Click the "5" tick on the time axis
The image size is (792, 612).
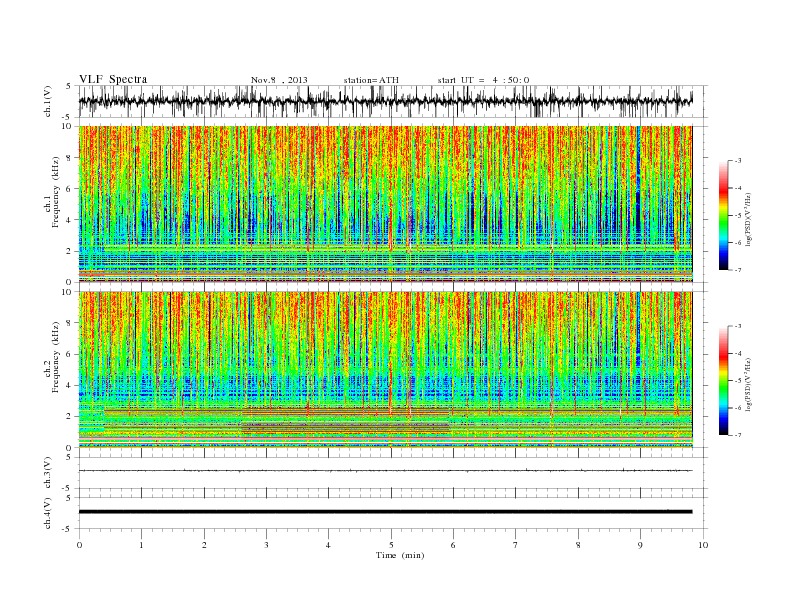pos(391,545)
